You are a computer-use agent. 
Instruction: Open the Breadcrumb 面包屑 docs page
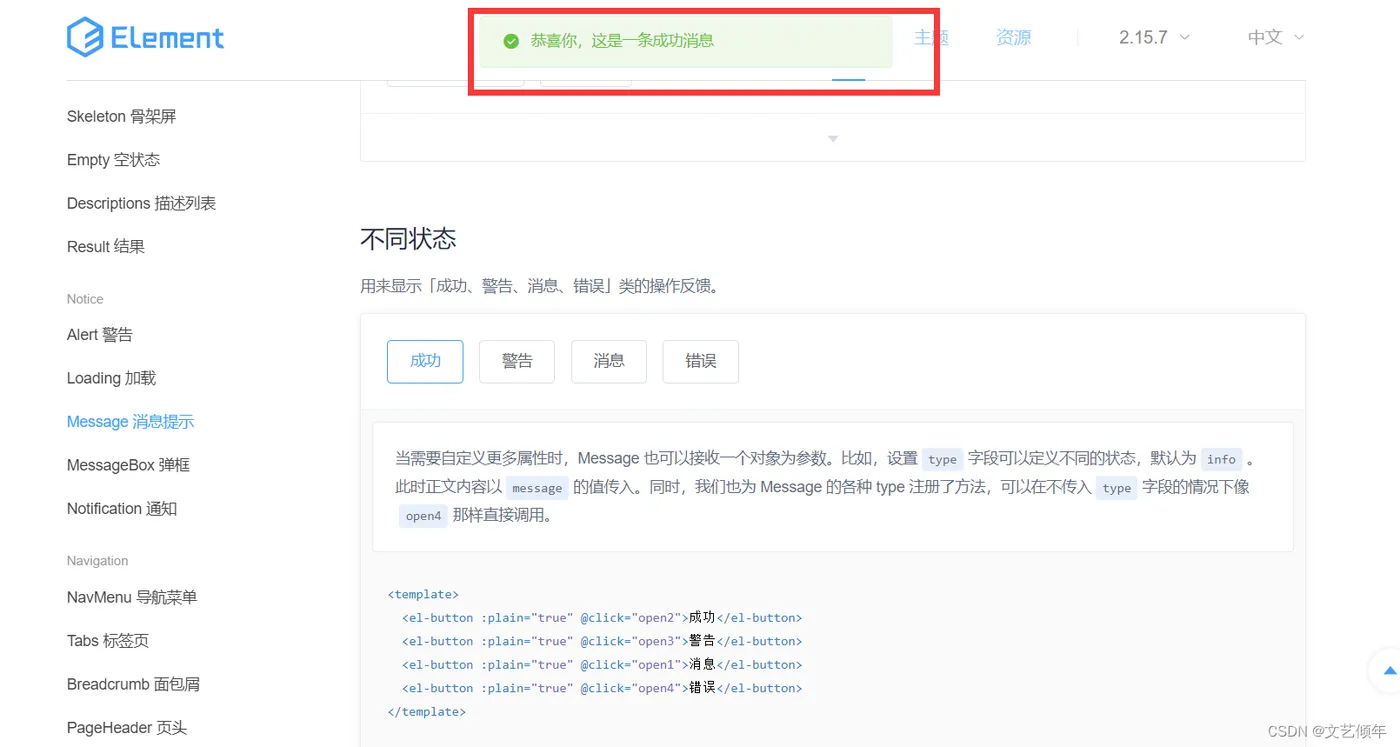click(132, 683)
